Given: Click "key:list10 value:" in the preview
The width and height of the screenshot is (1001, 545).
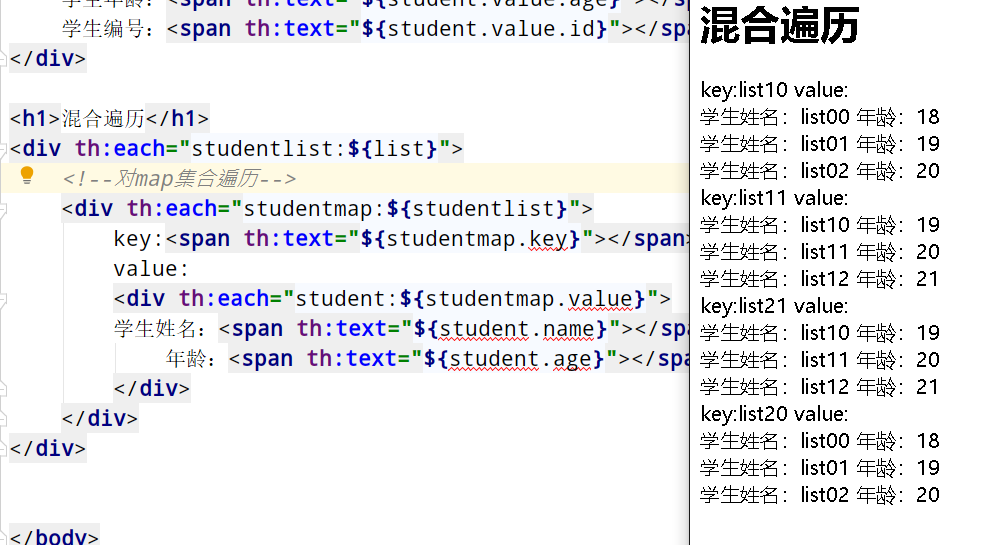Looking at the screenshot, I should click(x=774, y=90).
